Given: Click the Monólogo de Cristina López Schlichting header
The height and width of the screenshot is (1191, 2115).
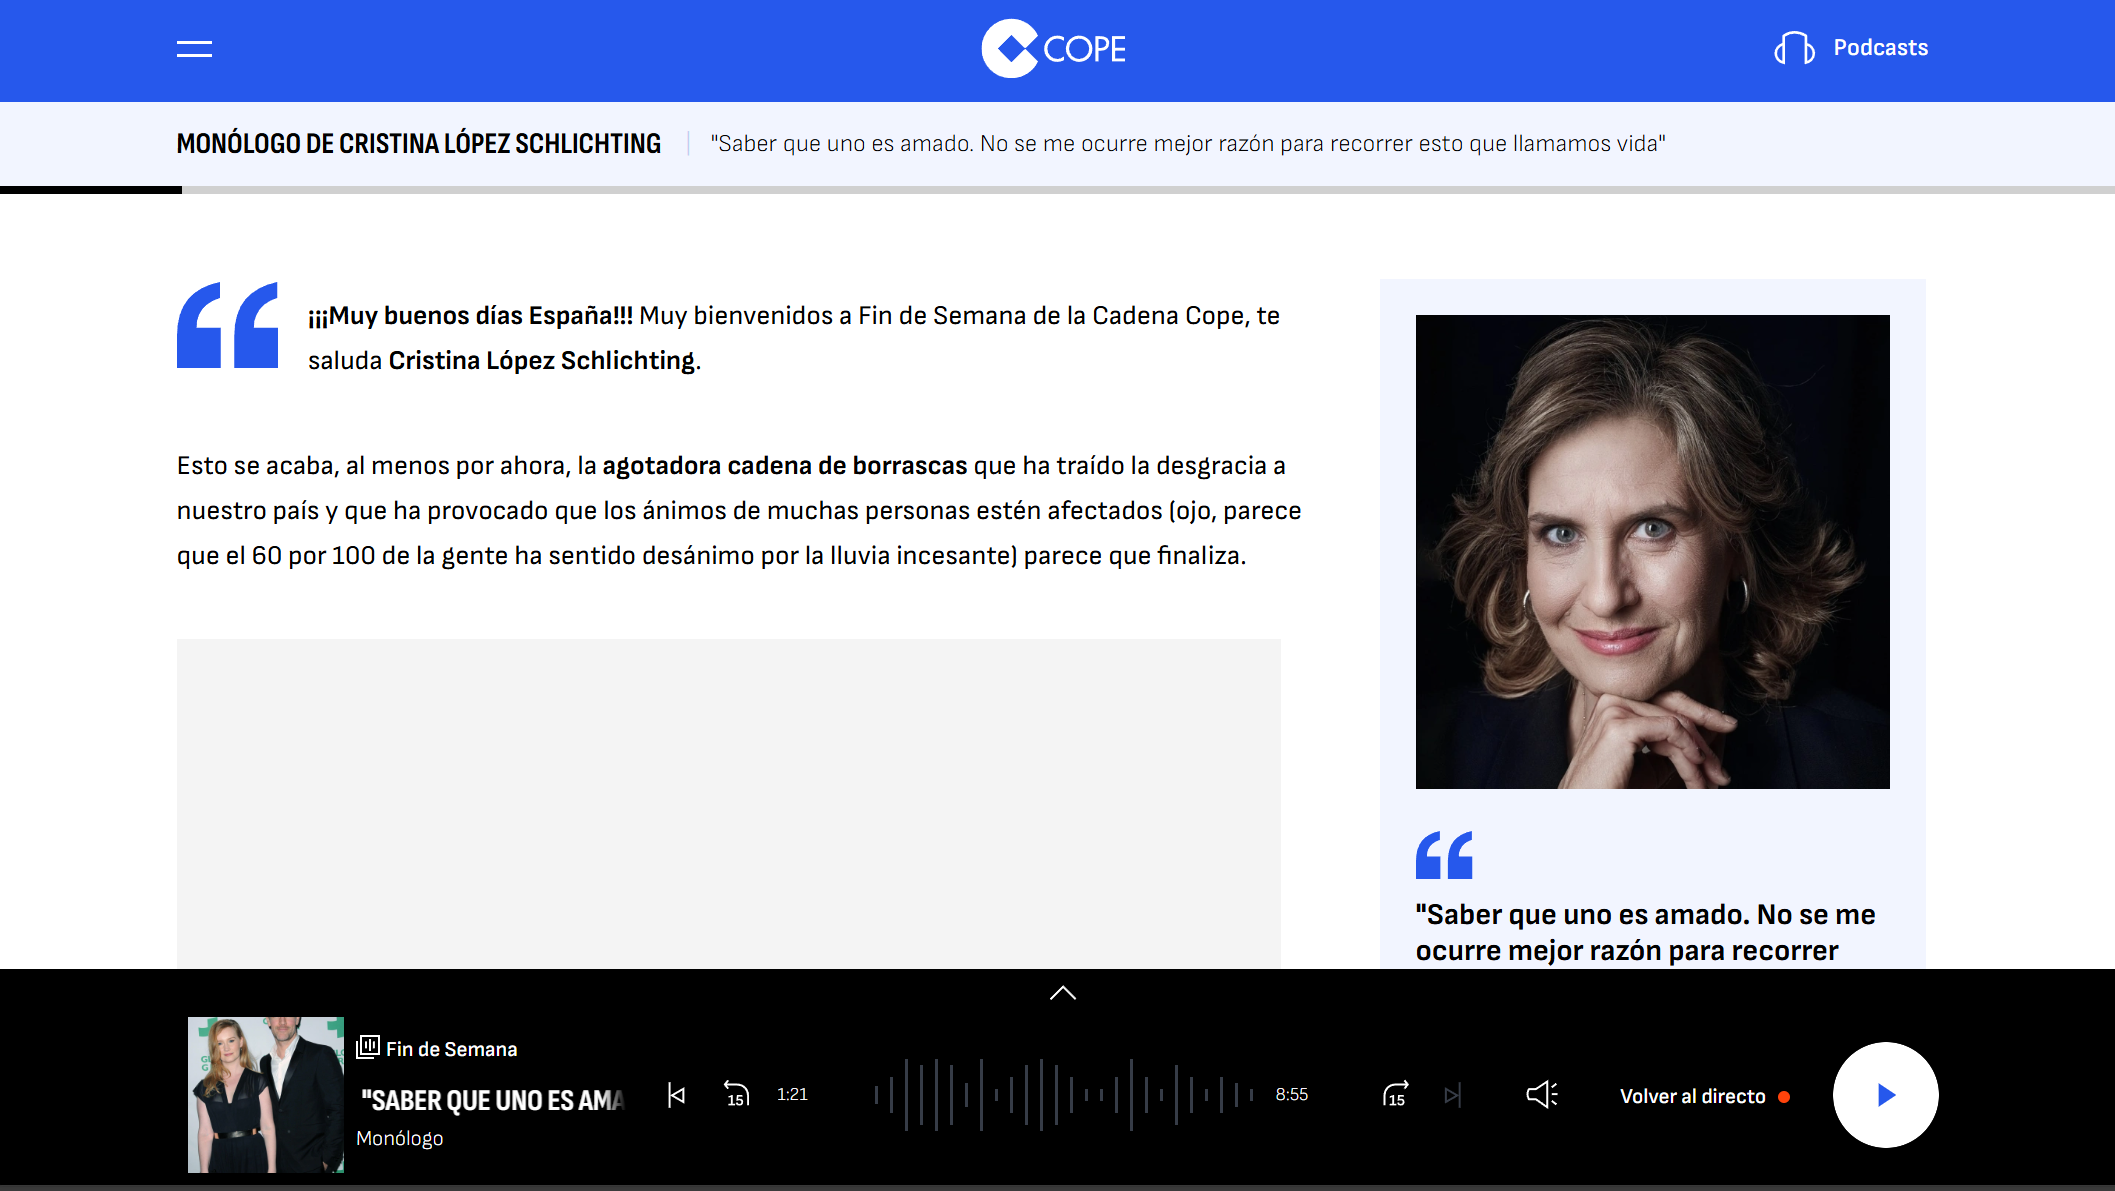Looking at the screenshot, I should (418, 144).
